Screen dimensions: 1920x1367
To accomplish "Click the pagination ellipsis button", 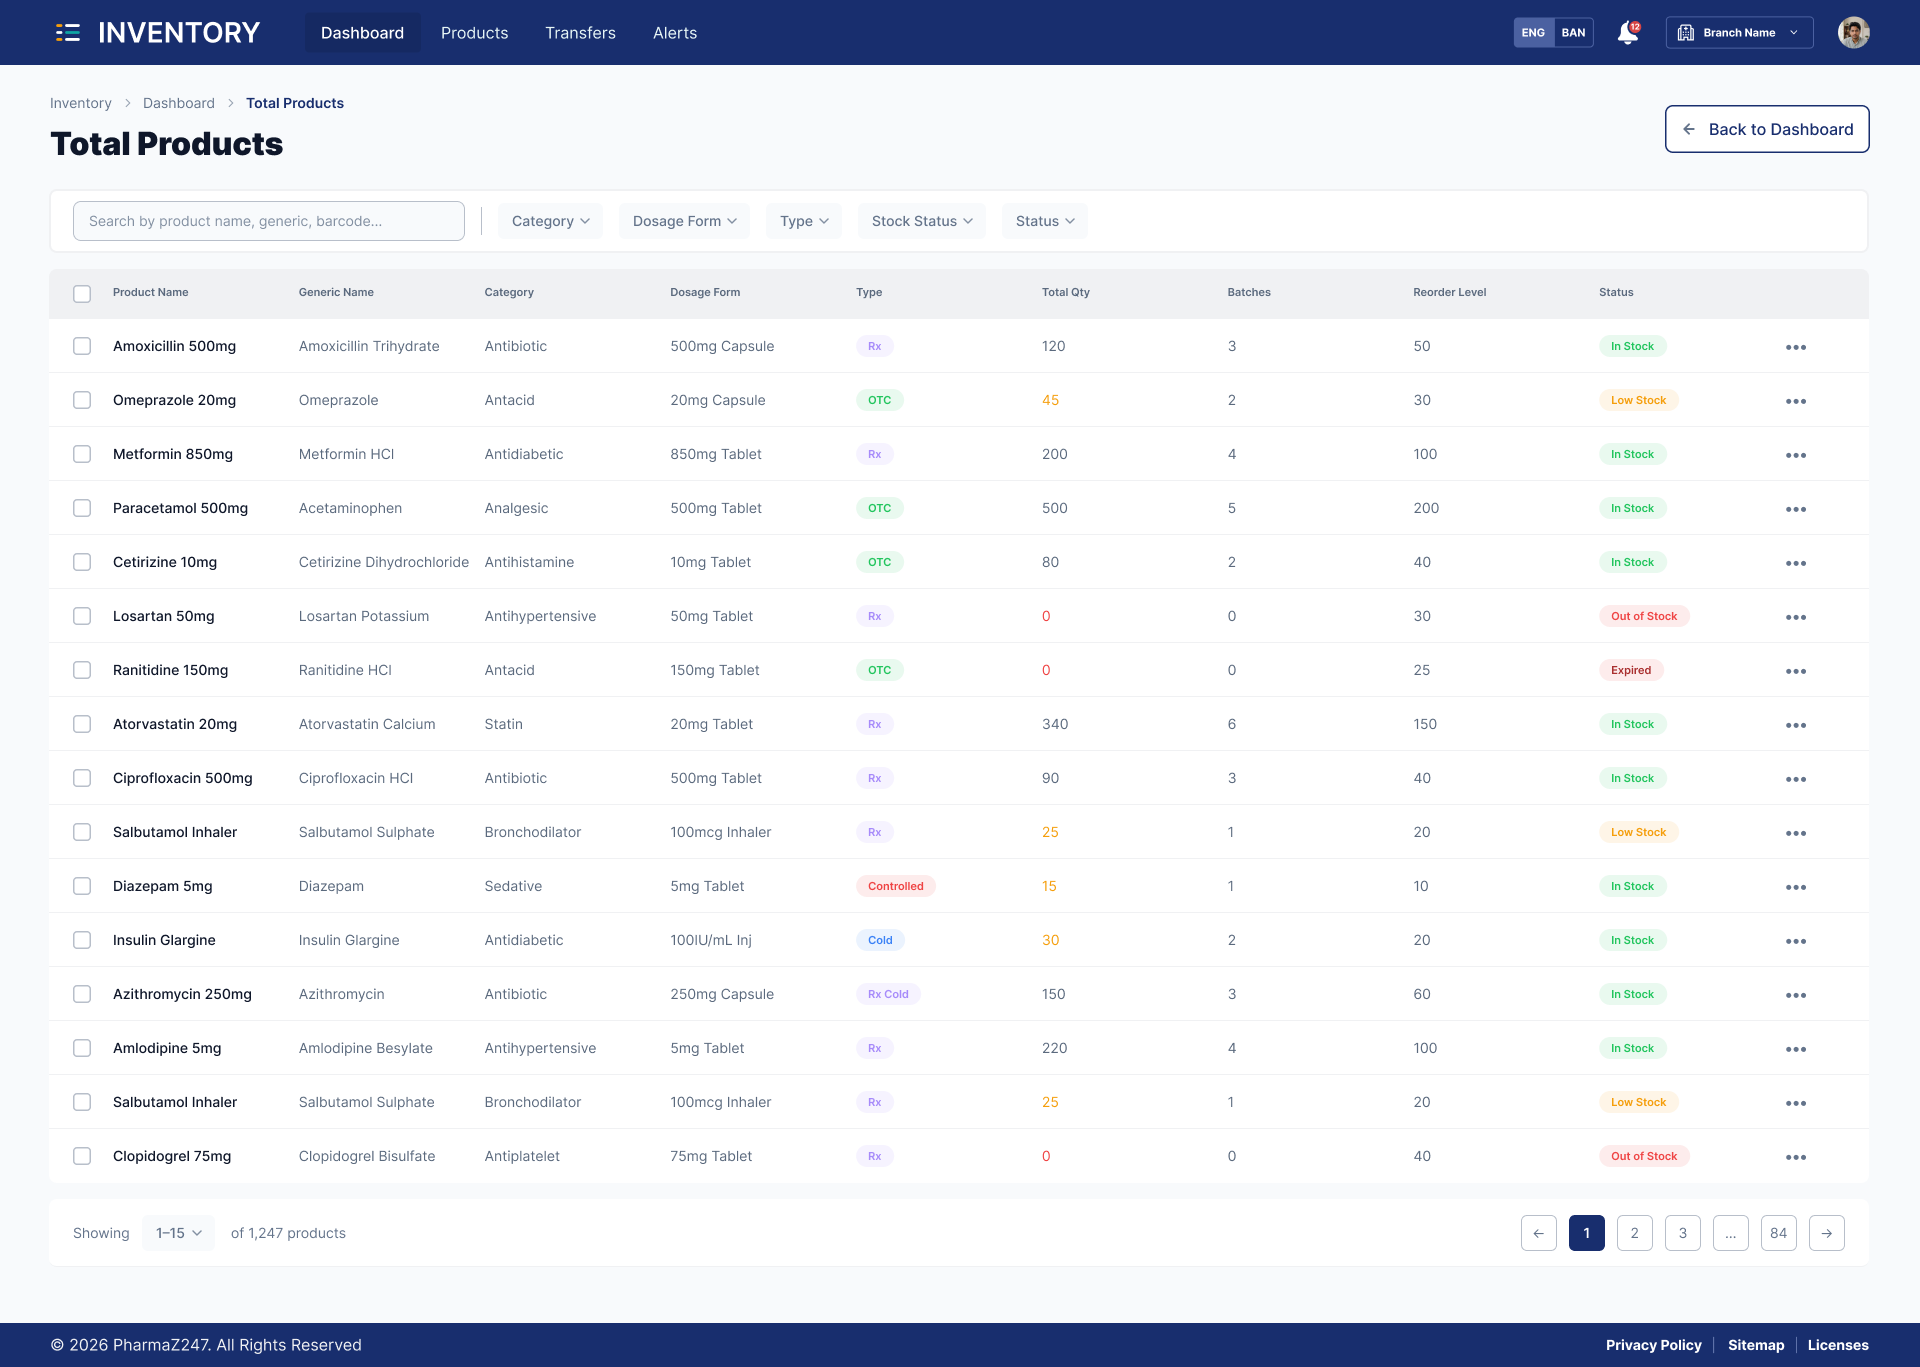I will (x=1730, y=1233).
